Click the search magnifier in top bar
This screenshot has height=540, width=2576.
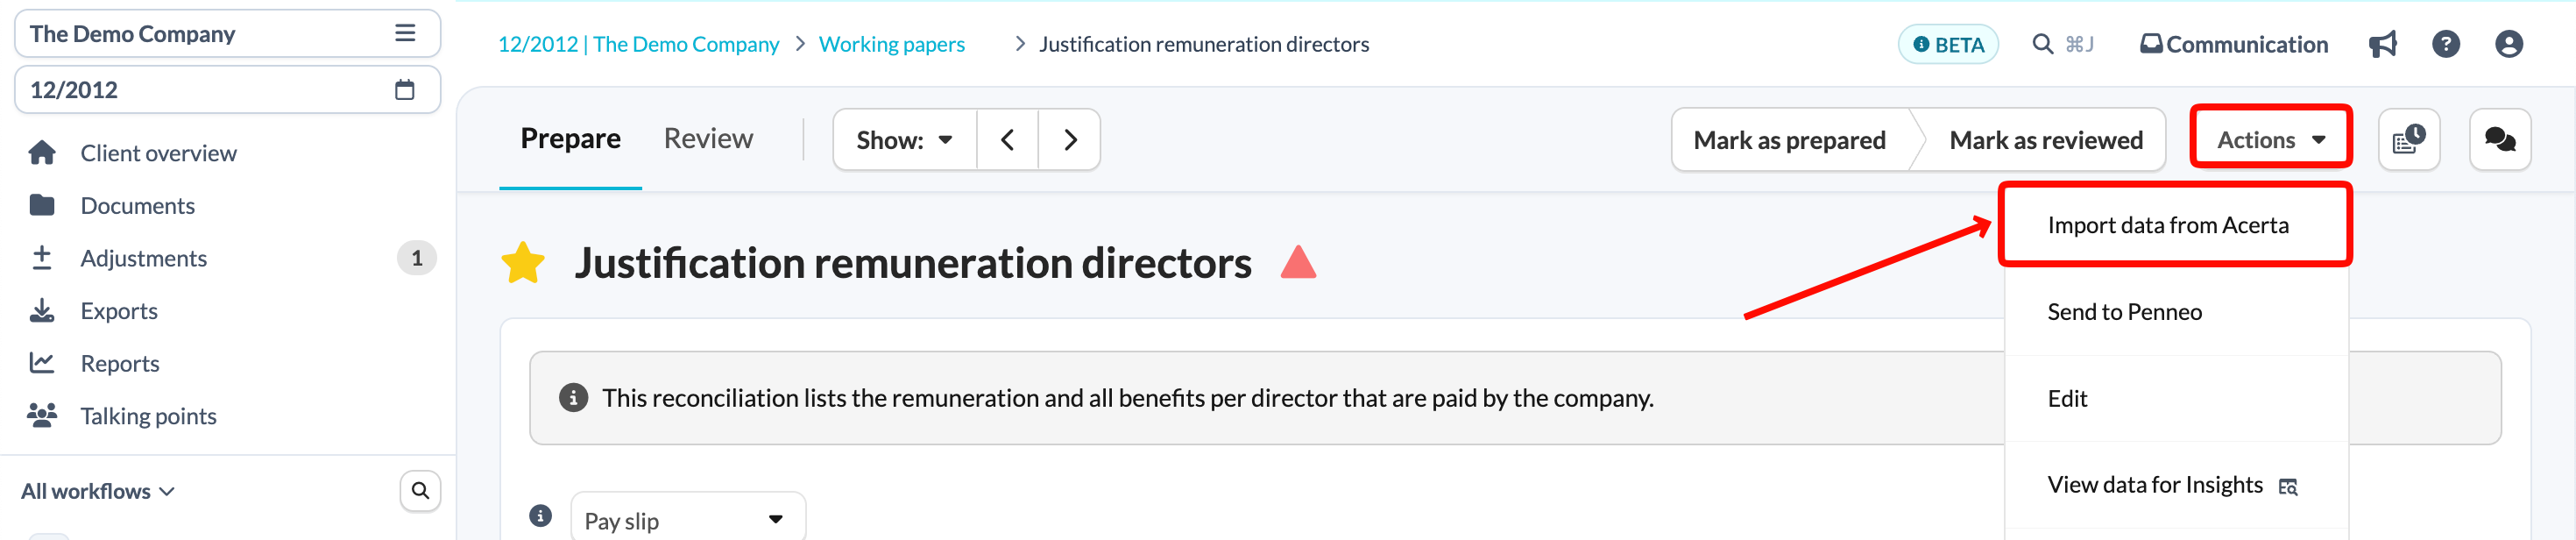point(2043,44)
